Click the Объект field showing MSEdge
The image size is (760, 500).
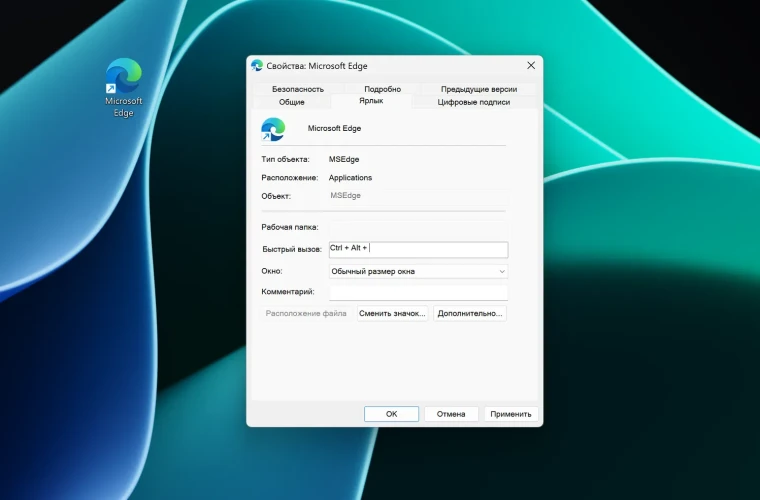[x=418, y=196]
